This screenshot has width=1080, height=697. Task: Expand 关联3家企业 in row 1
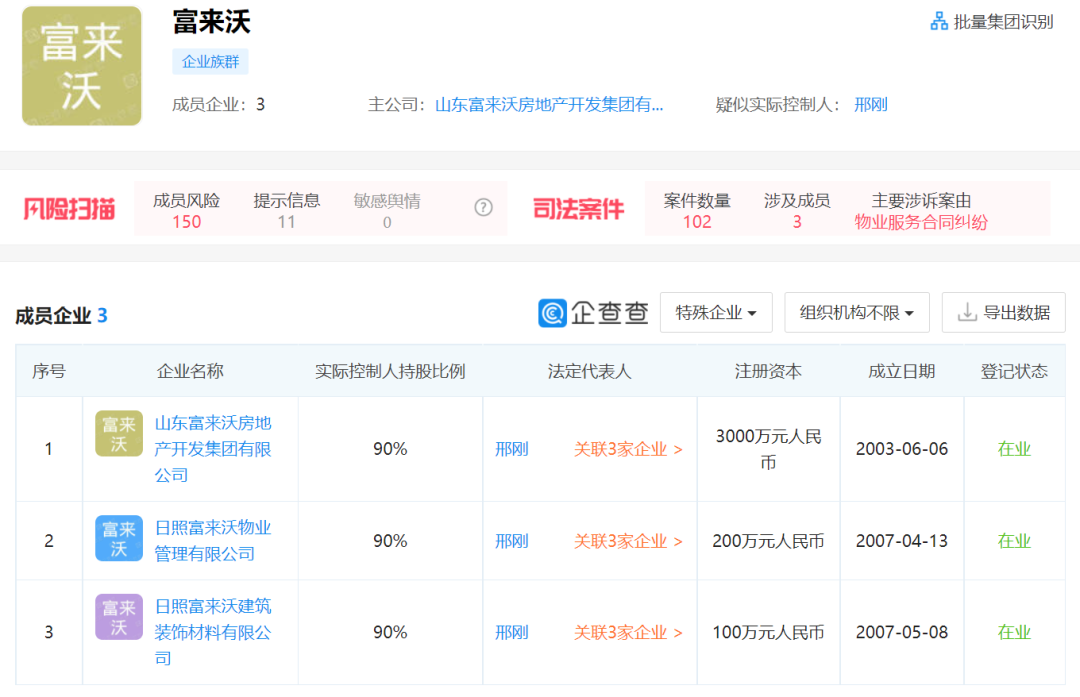(x=628, y=449)
